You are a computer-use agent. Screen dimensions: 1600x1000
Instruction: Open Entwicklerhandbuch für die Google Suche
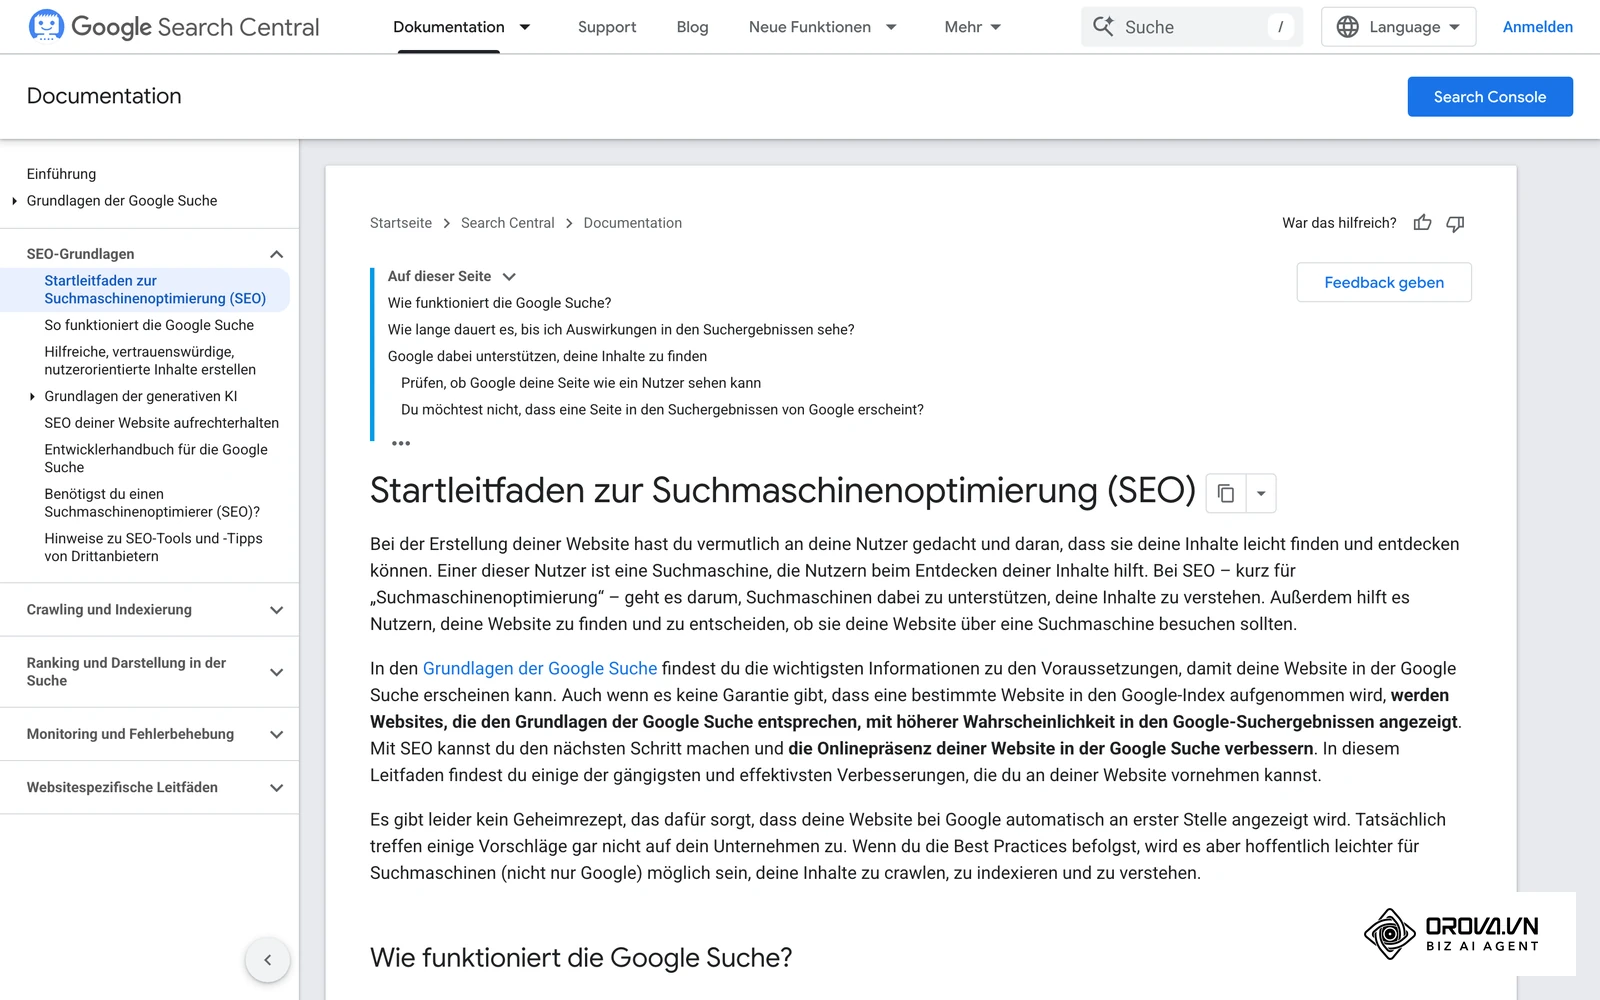(x=156, y=459)
